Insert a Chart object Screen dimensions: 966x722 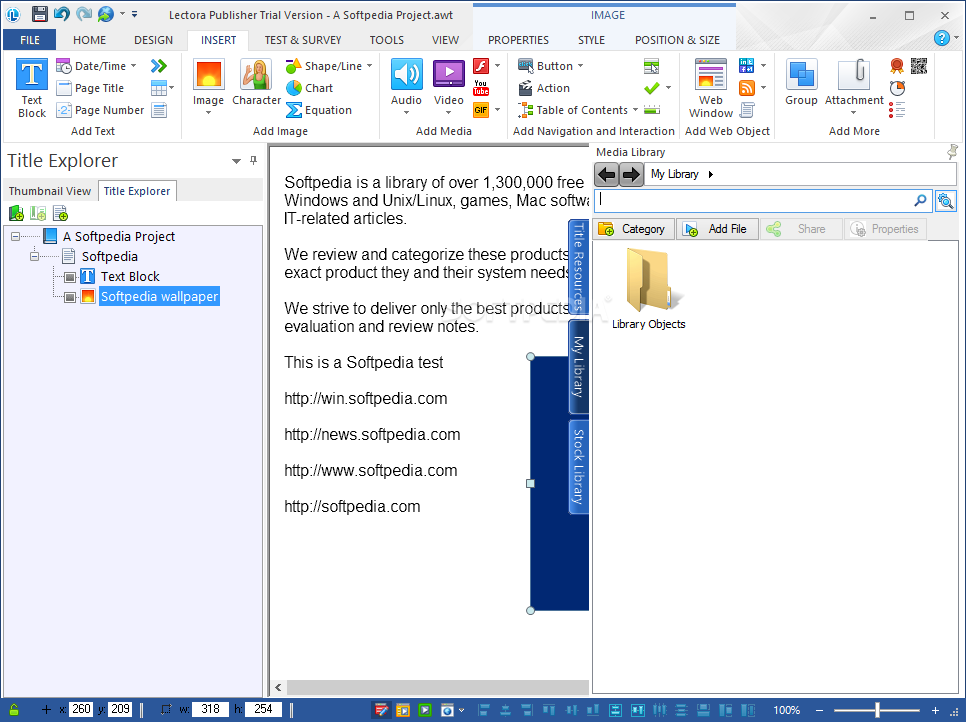pyautogui.click(x=309, y=88)
